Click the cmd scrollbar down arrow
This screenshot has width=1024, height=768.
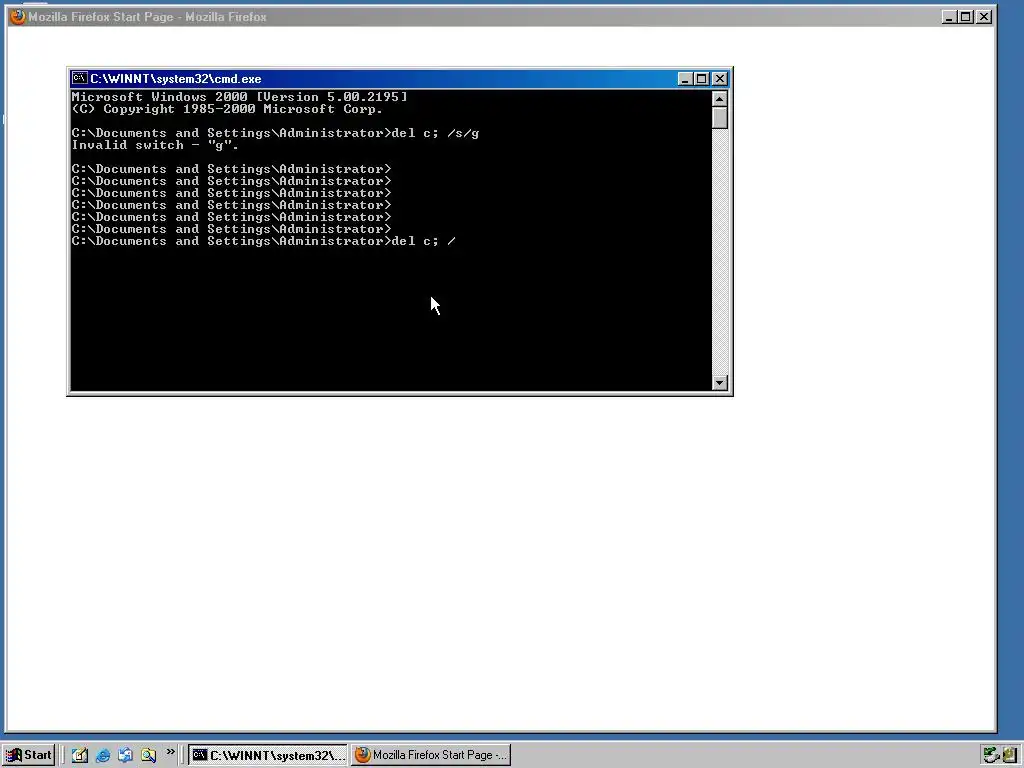pyautogui.click(x=720, y=383)
